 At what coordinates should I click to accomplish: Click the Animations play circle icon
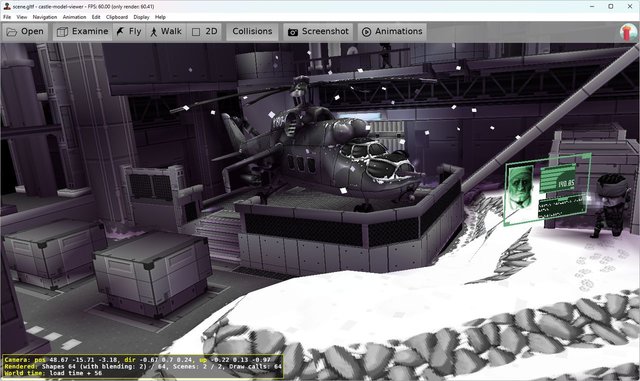click(x=367, y=32)
